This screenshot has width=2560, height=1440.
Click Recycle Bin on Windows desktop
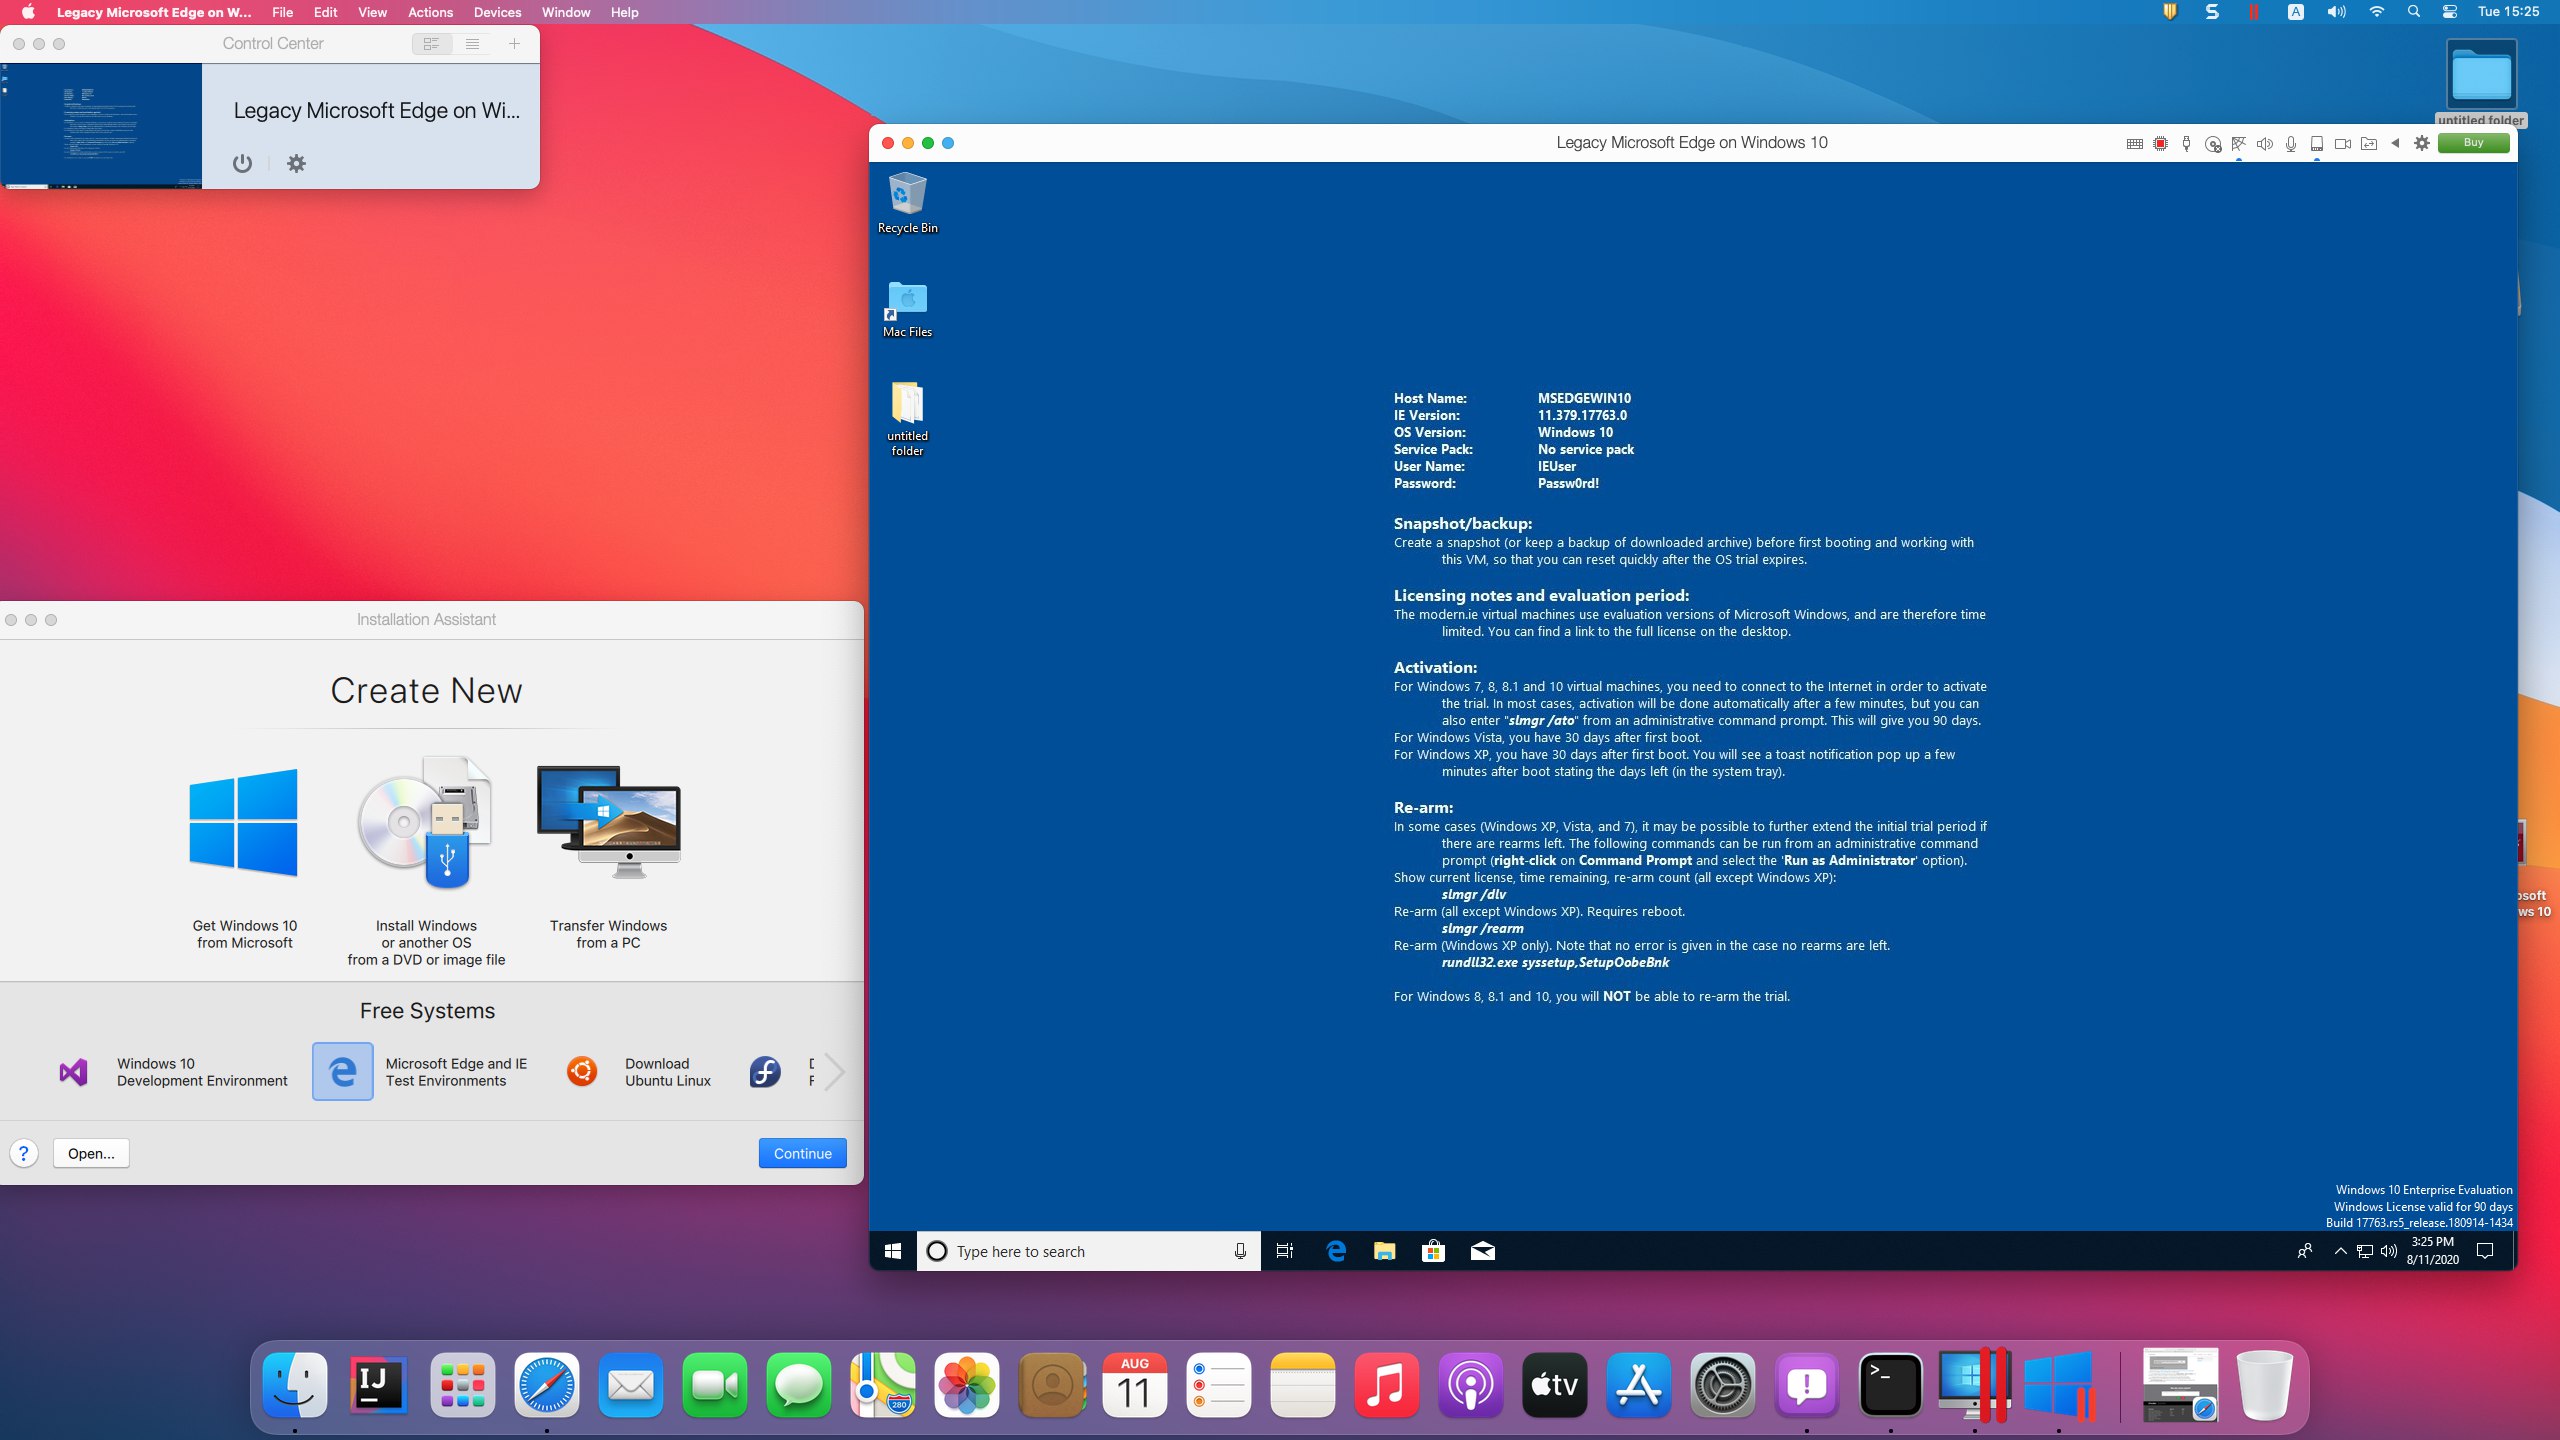[x=907, y=203]
